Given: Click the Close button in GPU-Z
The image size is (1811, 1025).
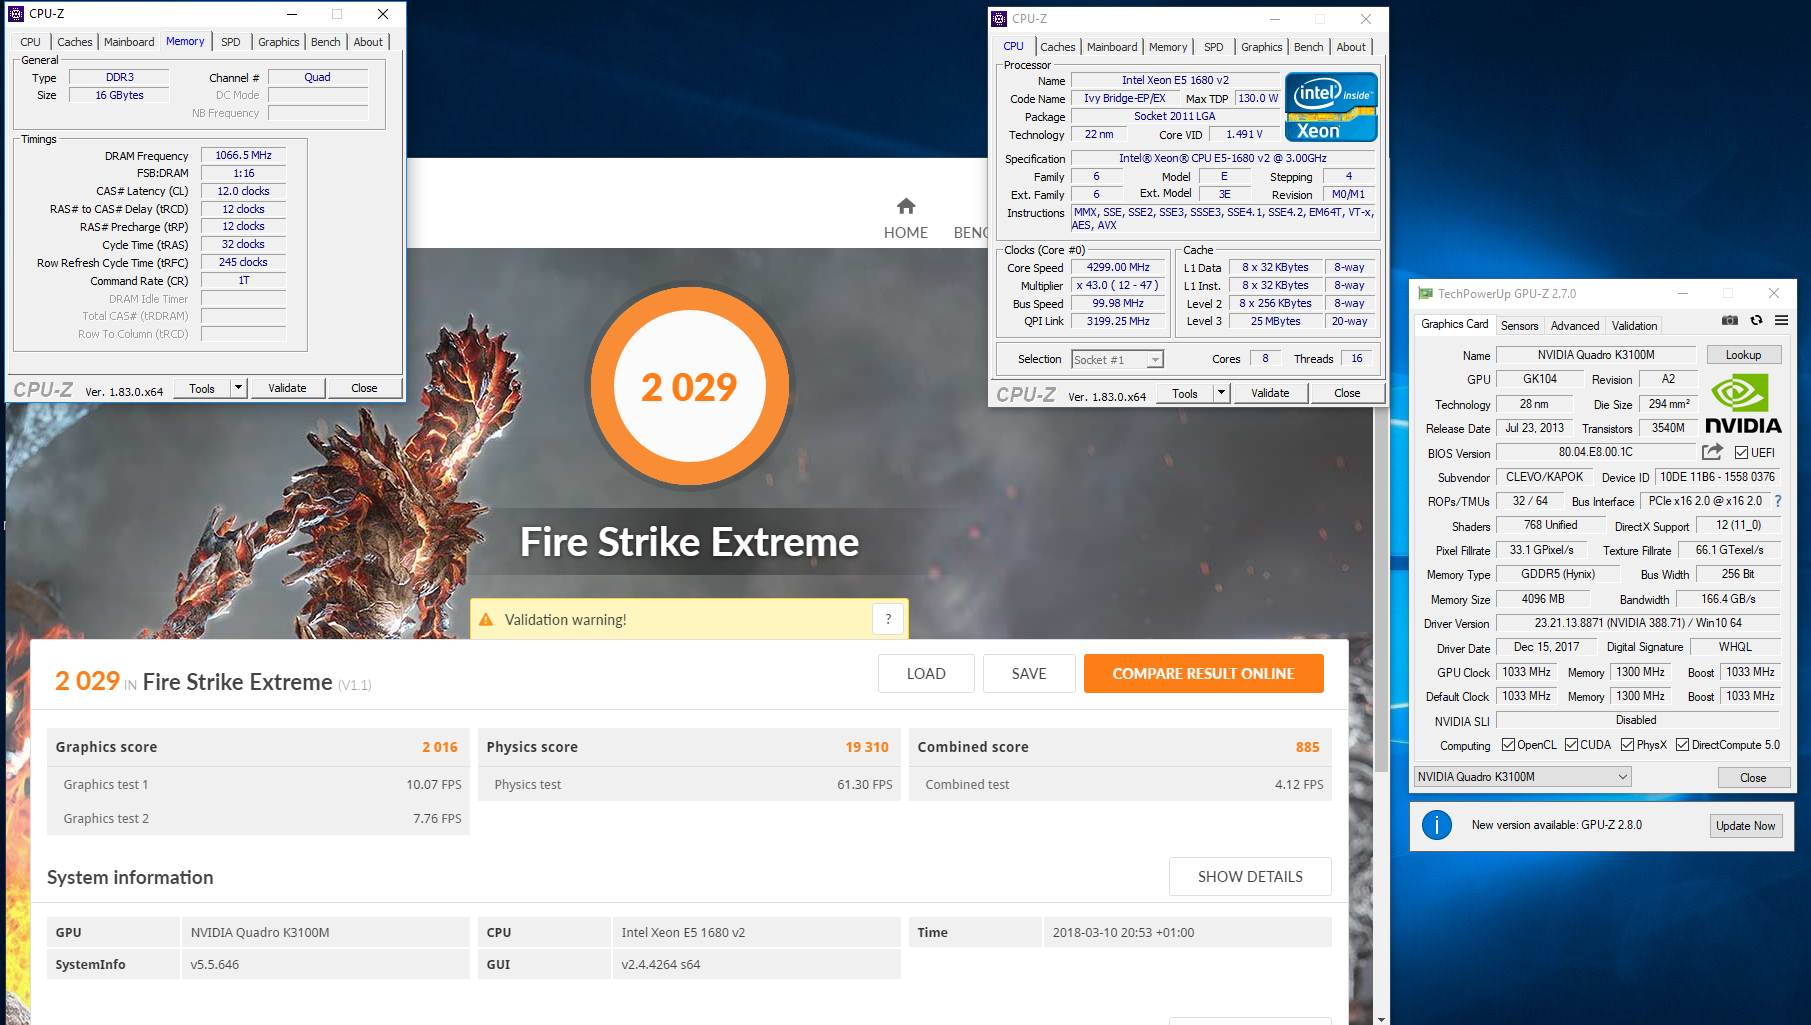Looking at the screenshot, I should 1753,778.
